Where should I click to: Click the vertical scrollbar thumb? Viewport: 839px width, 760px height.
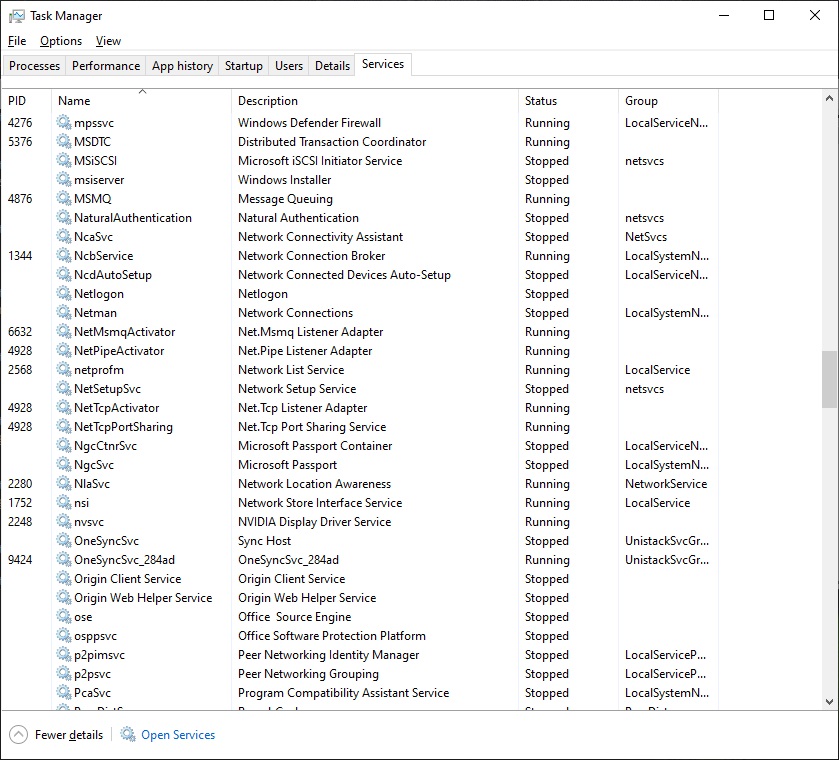(x=829, y=379)
